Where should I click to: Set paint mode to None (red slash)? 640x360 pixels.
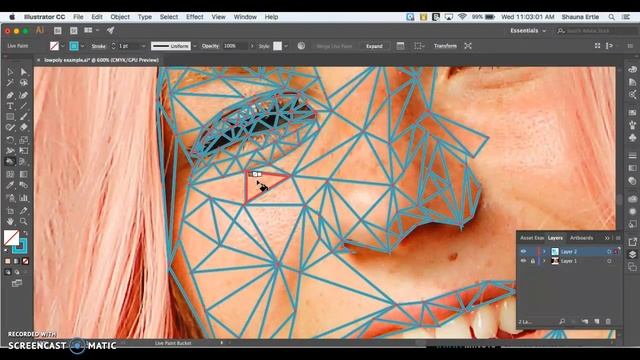[x=25, y=261]
